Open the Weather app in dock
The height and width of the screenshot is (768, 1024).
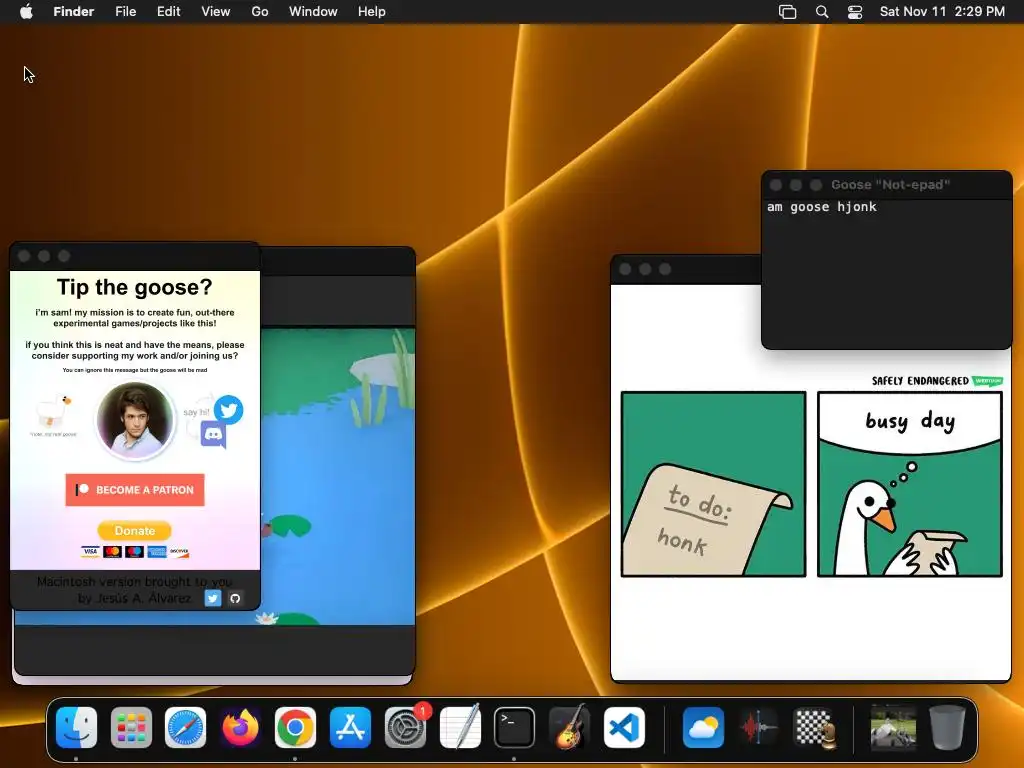point(703,727)
